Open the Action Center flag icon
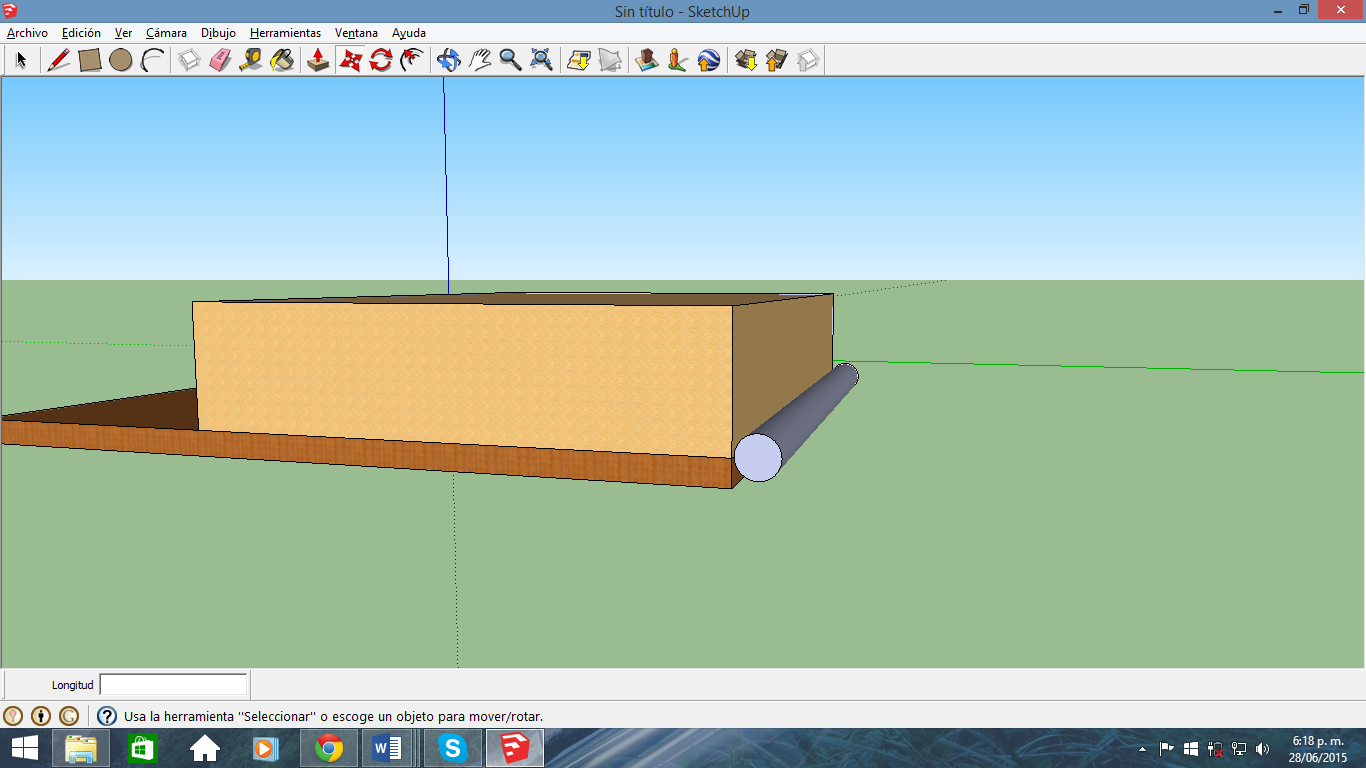Viewport: 1366px width, 768px height. (x=1167, y=749)
